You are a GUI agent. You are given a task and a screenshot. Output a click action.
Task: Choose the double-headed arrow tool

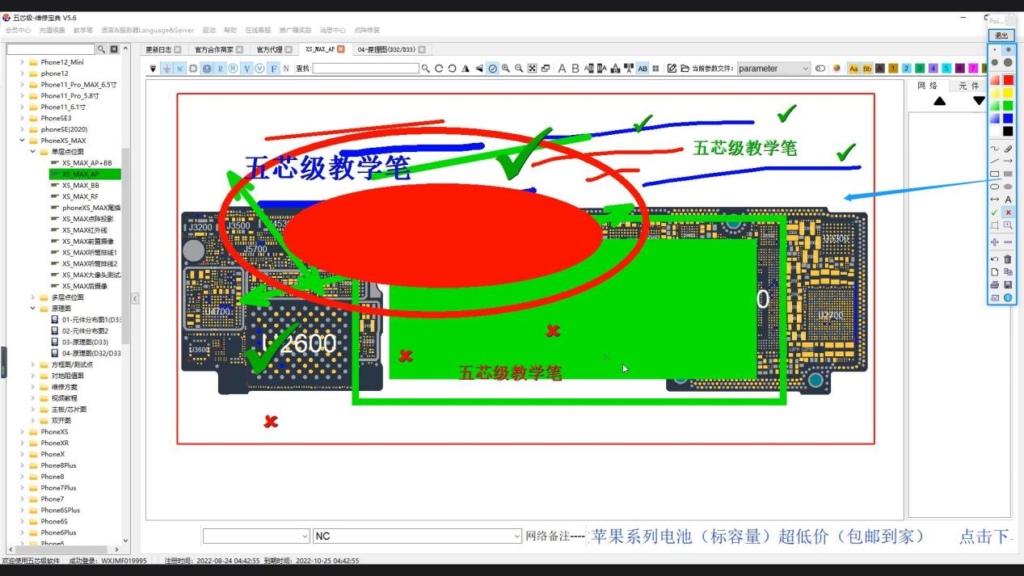pyautogui.click(x=994, y=199)
